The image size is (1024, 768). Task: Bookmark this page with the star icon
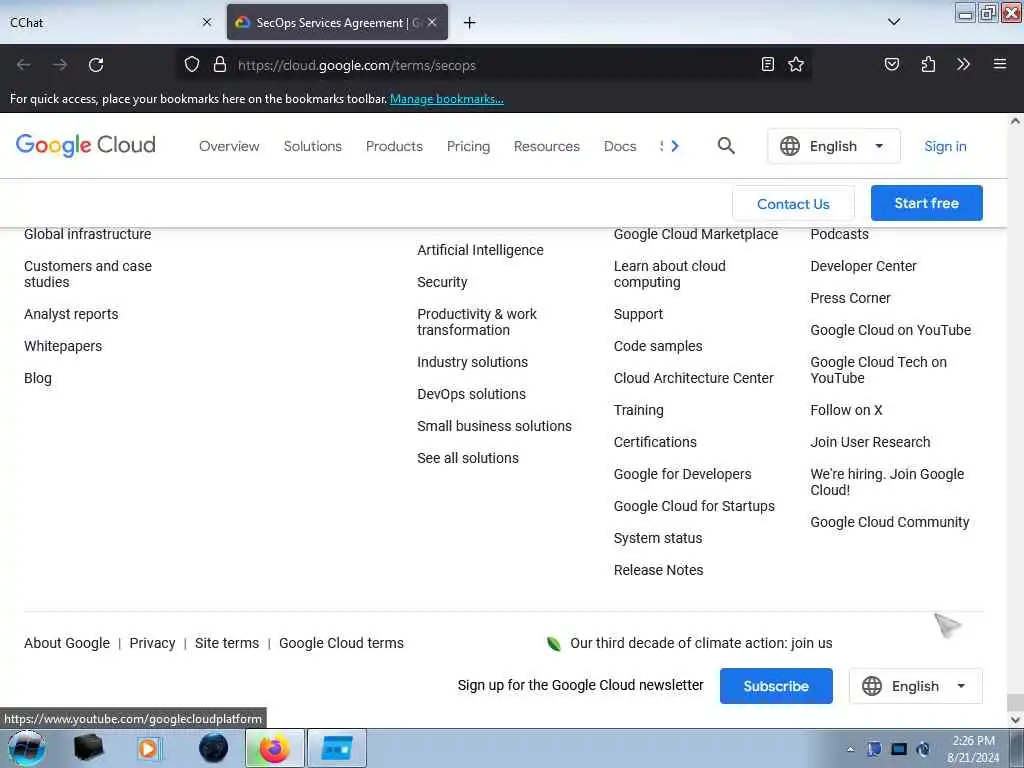point(795,64)
